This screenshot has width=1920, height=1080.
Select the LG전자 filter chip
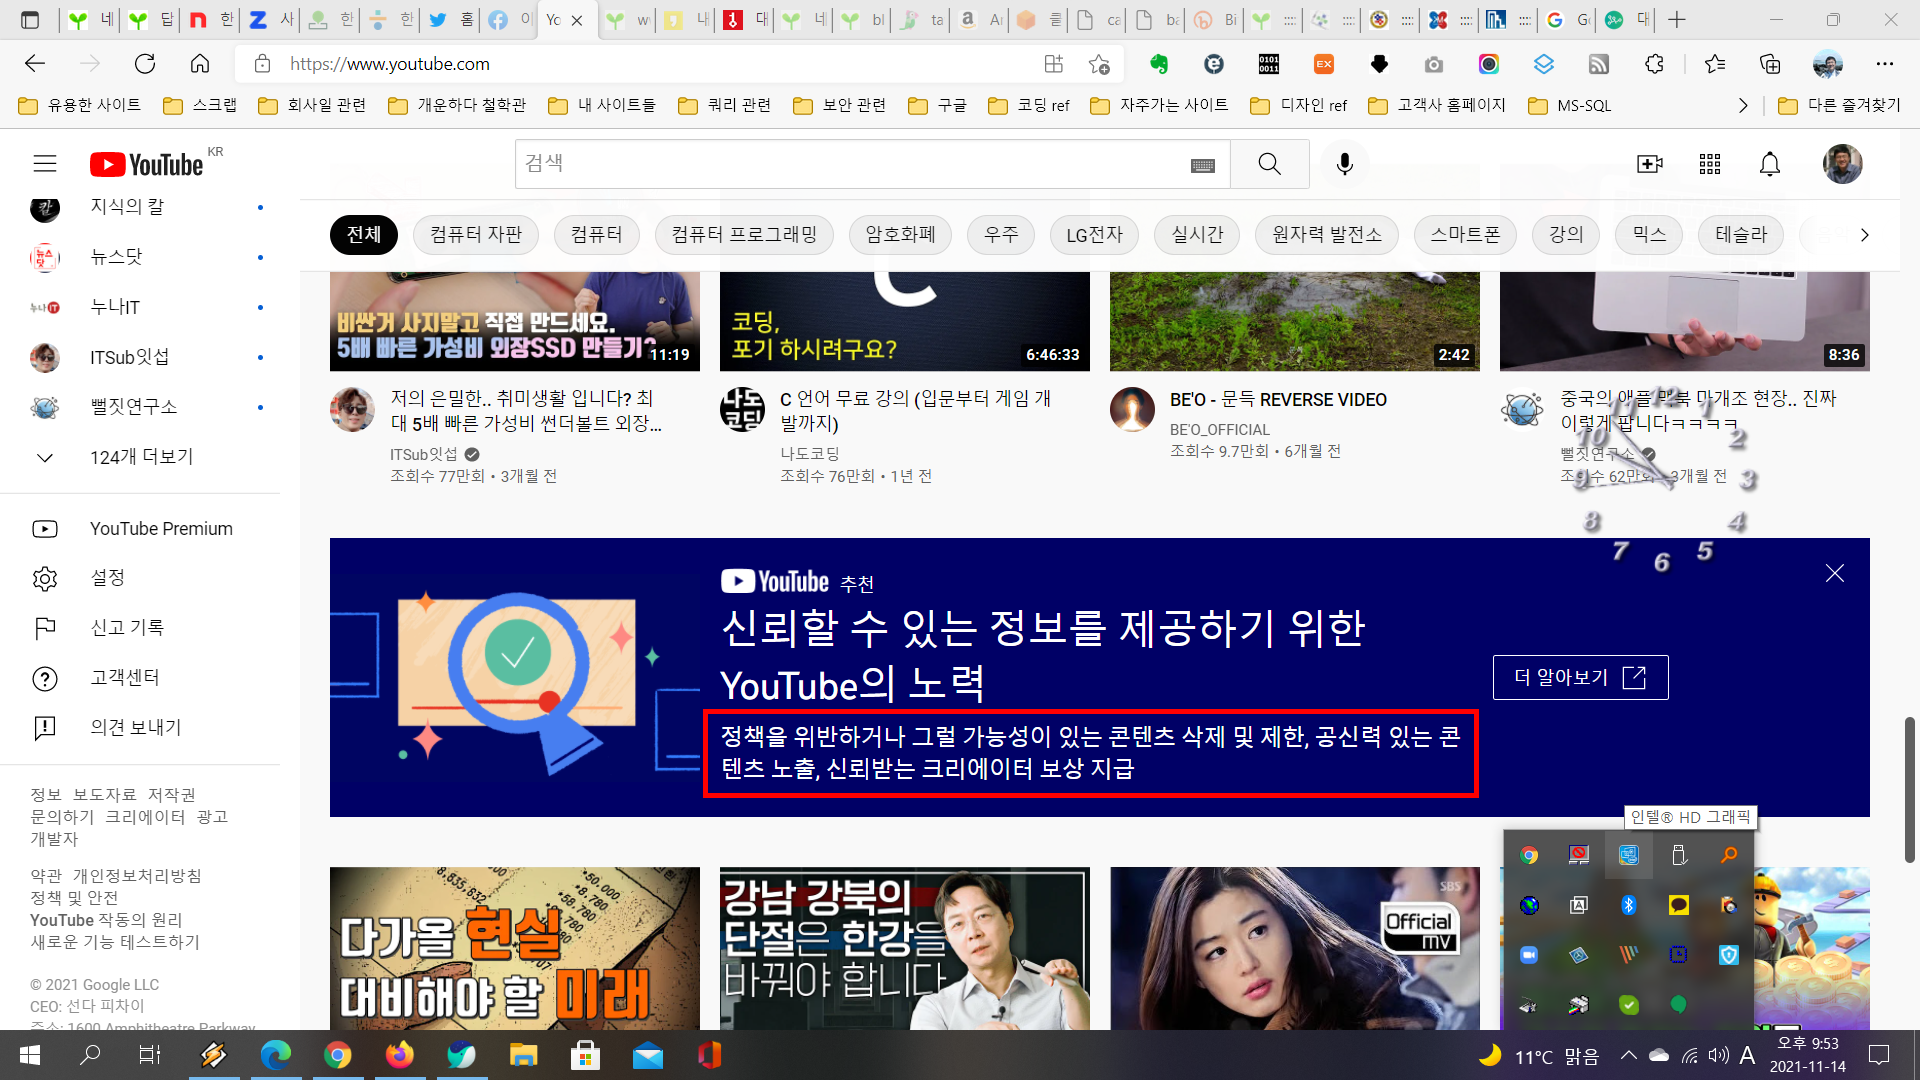click(x=1094, y=234)
